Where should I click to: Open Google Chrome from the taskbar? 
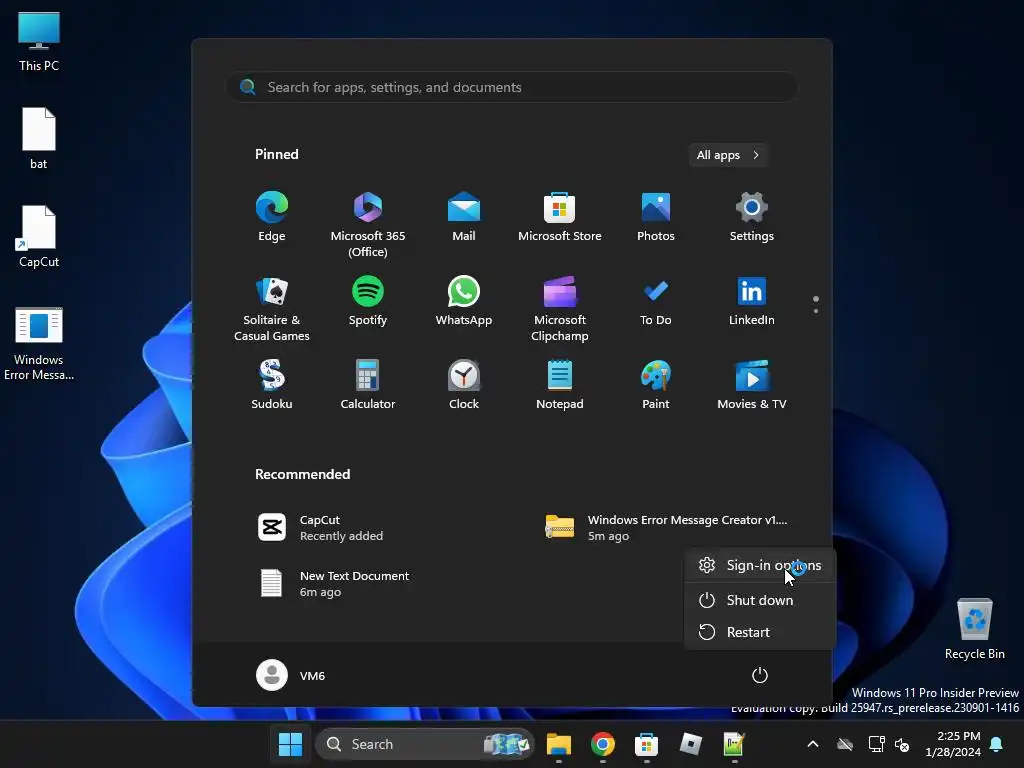pos(603,744)
